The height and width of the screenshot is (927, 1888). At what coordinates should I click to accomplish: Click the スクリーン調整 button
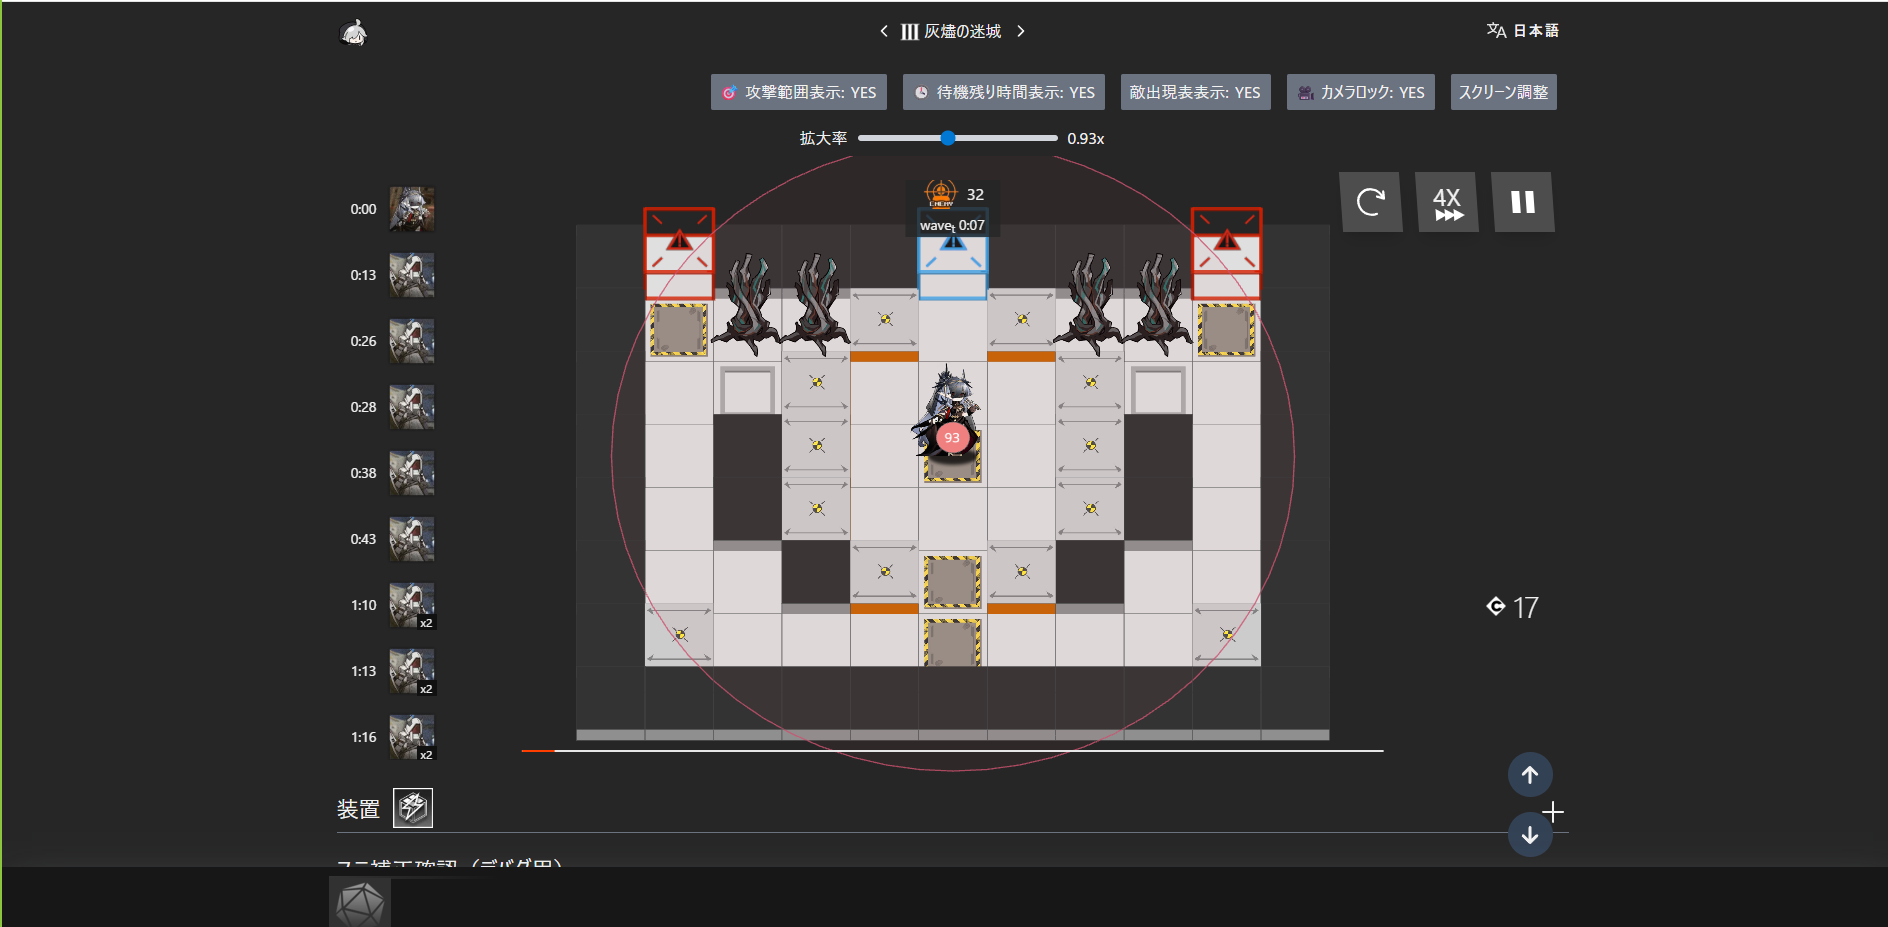pos(1502,92)
